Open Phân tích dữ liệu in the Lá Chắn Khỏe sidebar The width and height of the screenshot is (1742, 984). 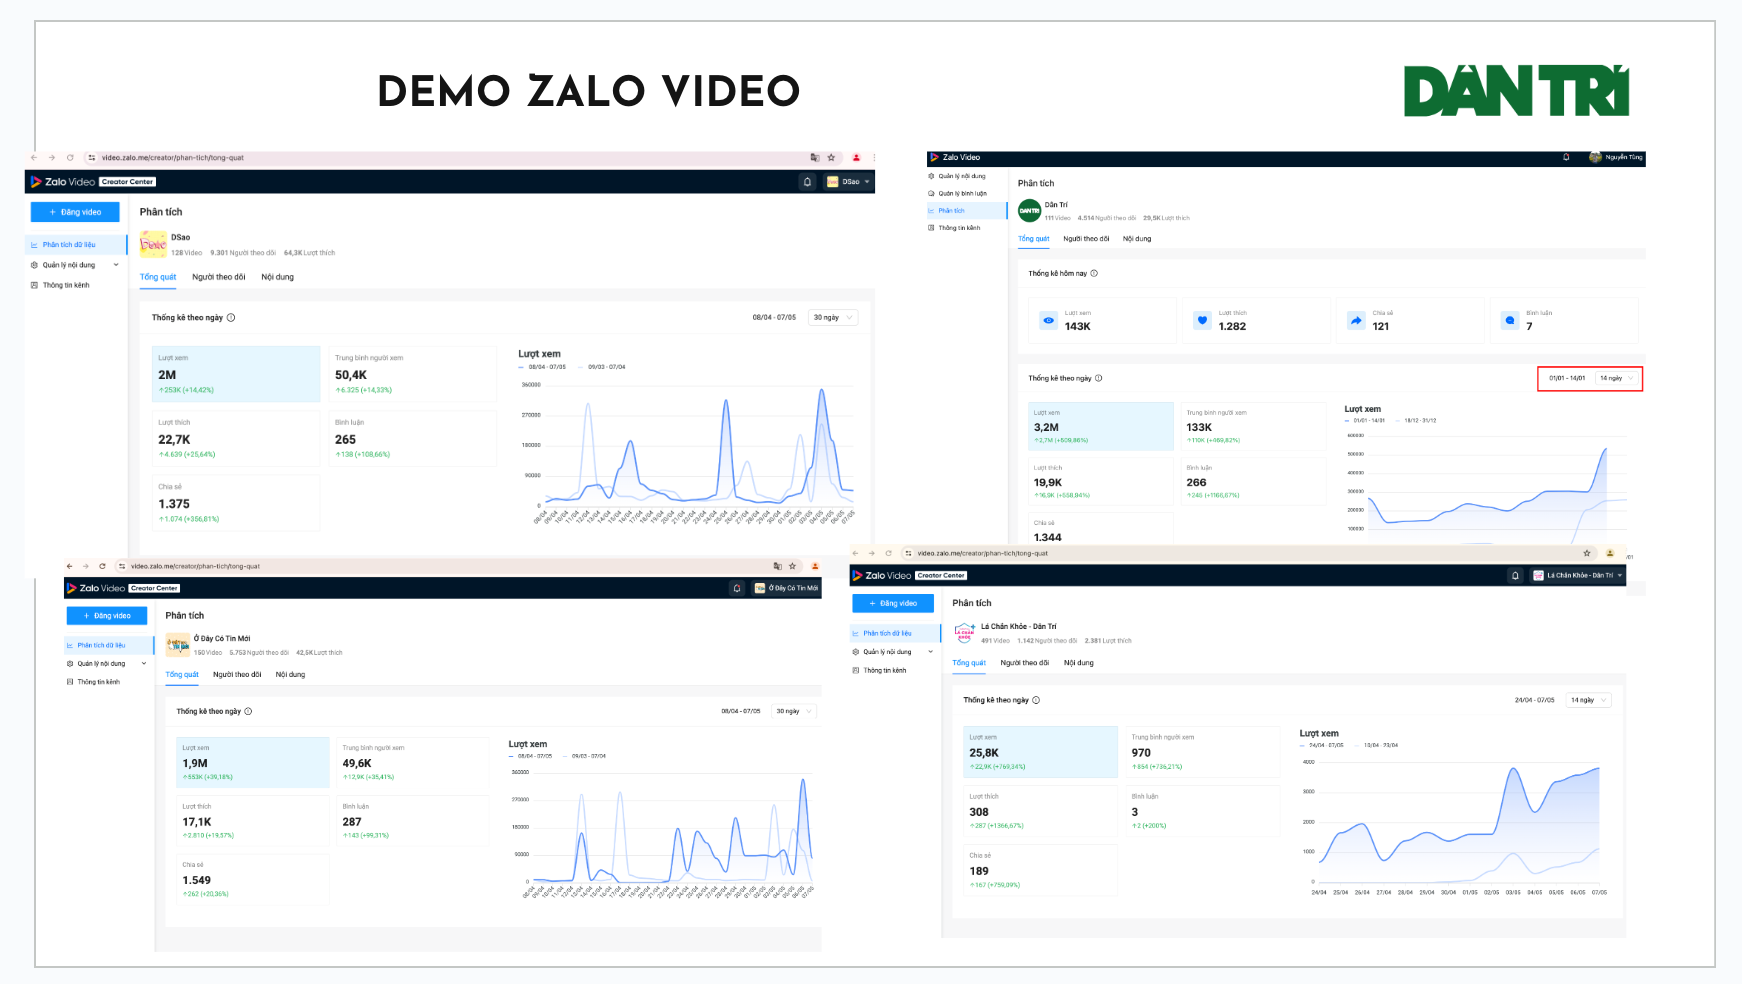coord(896,633)
